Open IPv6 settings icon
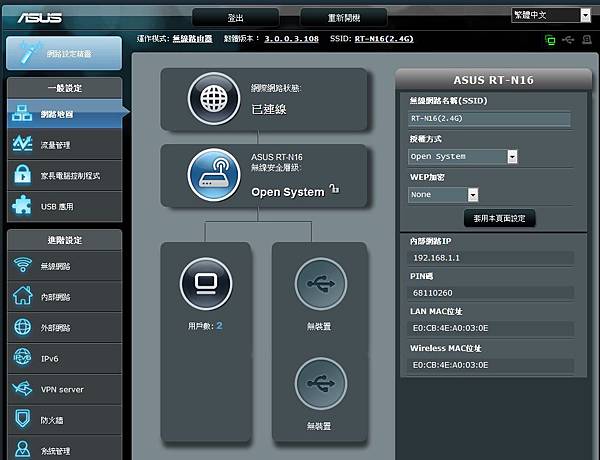Viewport: 600px width, 460px height. click(22, 357)
